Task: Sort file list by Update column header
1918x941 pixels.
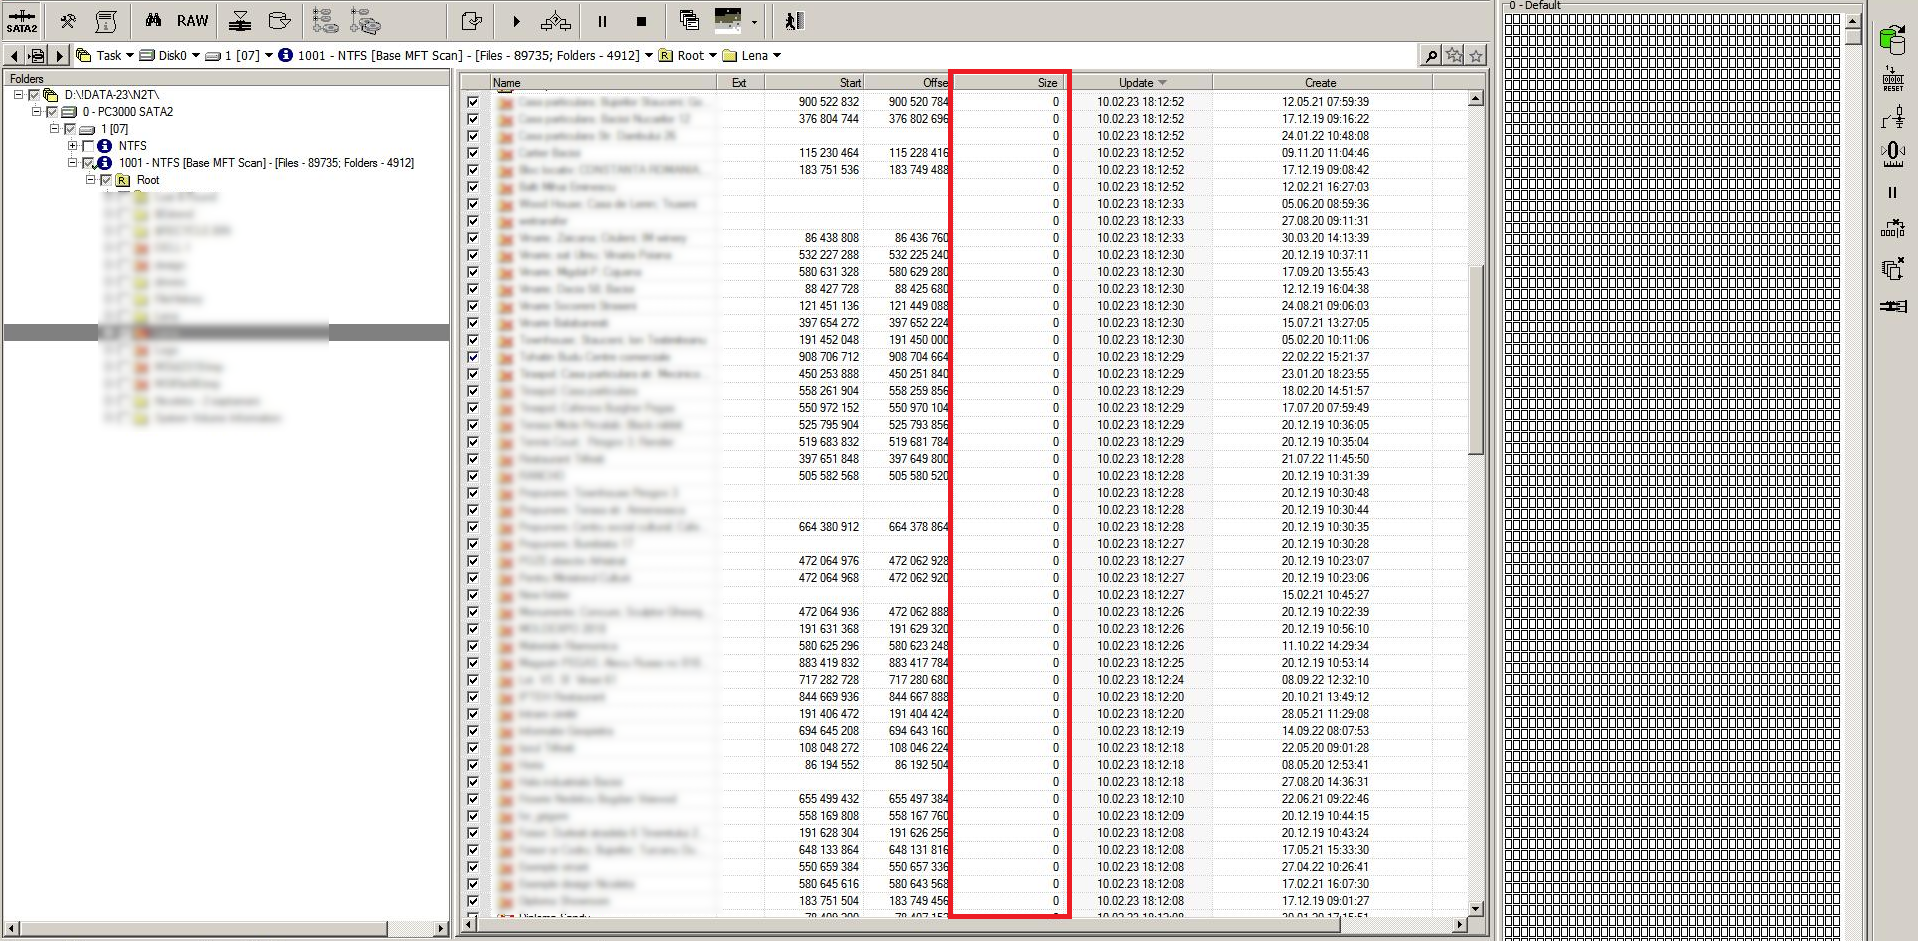Action: coord(1140,83)
